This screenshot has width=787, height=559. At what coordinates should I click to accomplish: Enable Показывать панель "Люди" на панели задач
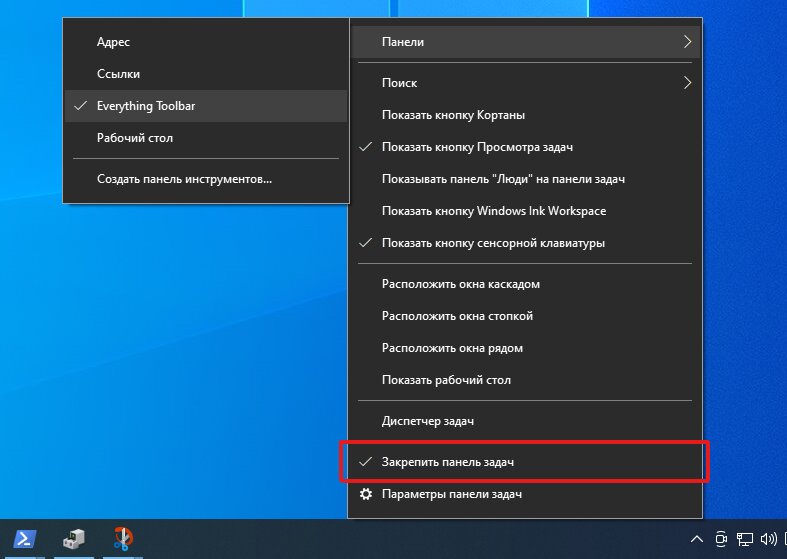pos(525,179)
